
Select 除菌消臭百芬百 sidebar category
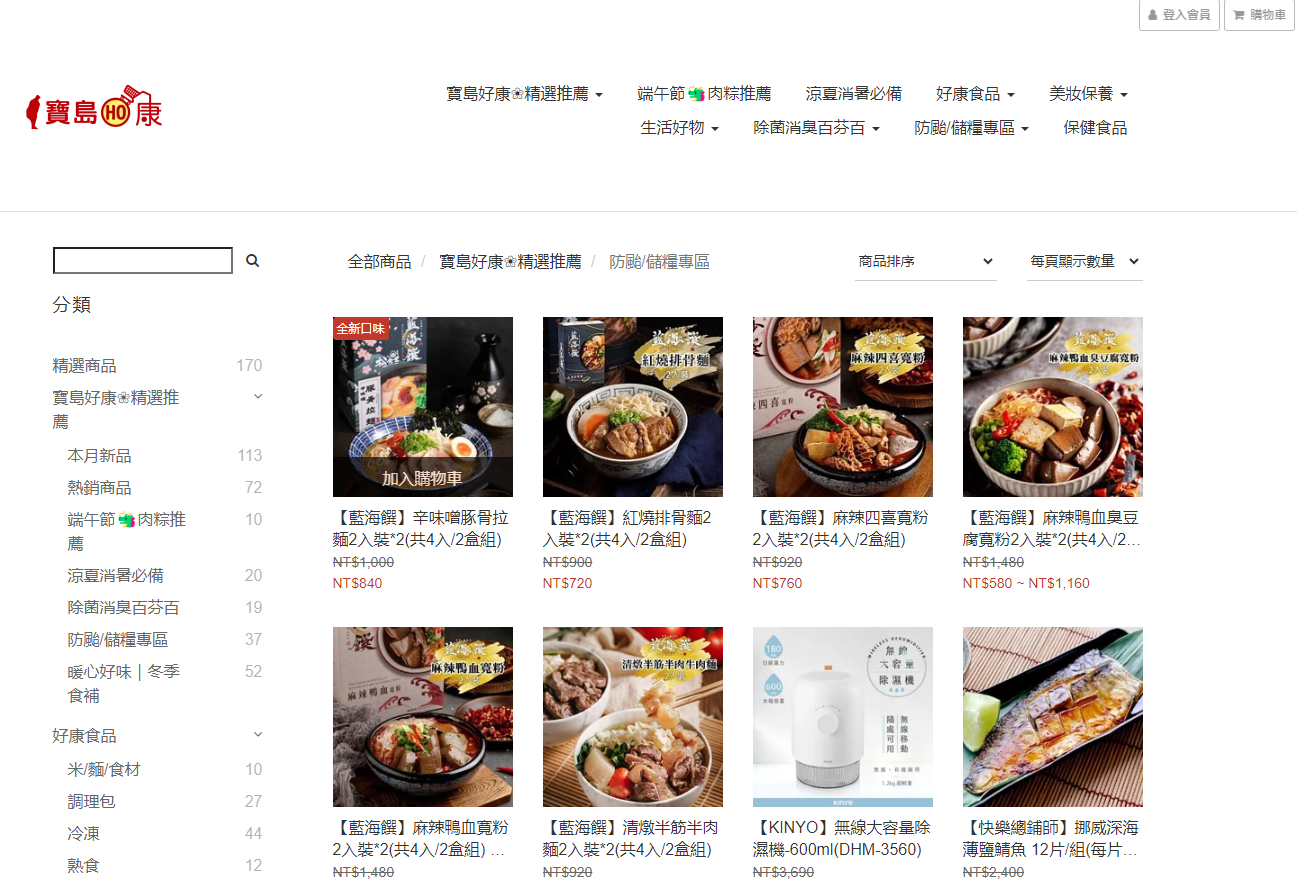pos(123,608)
